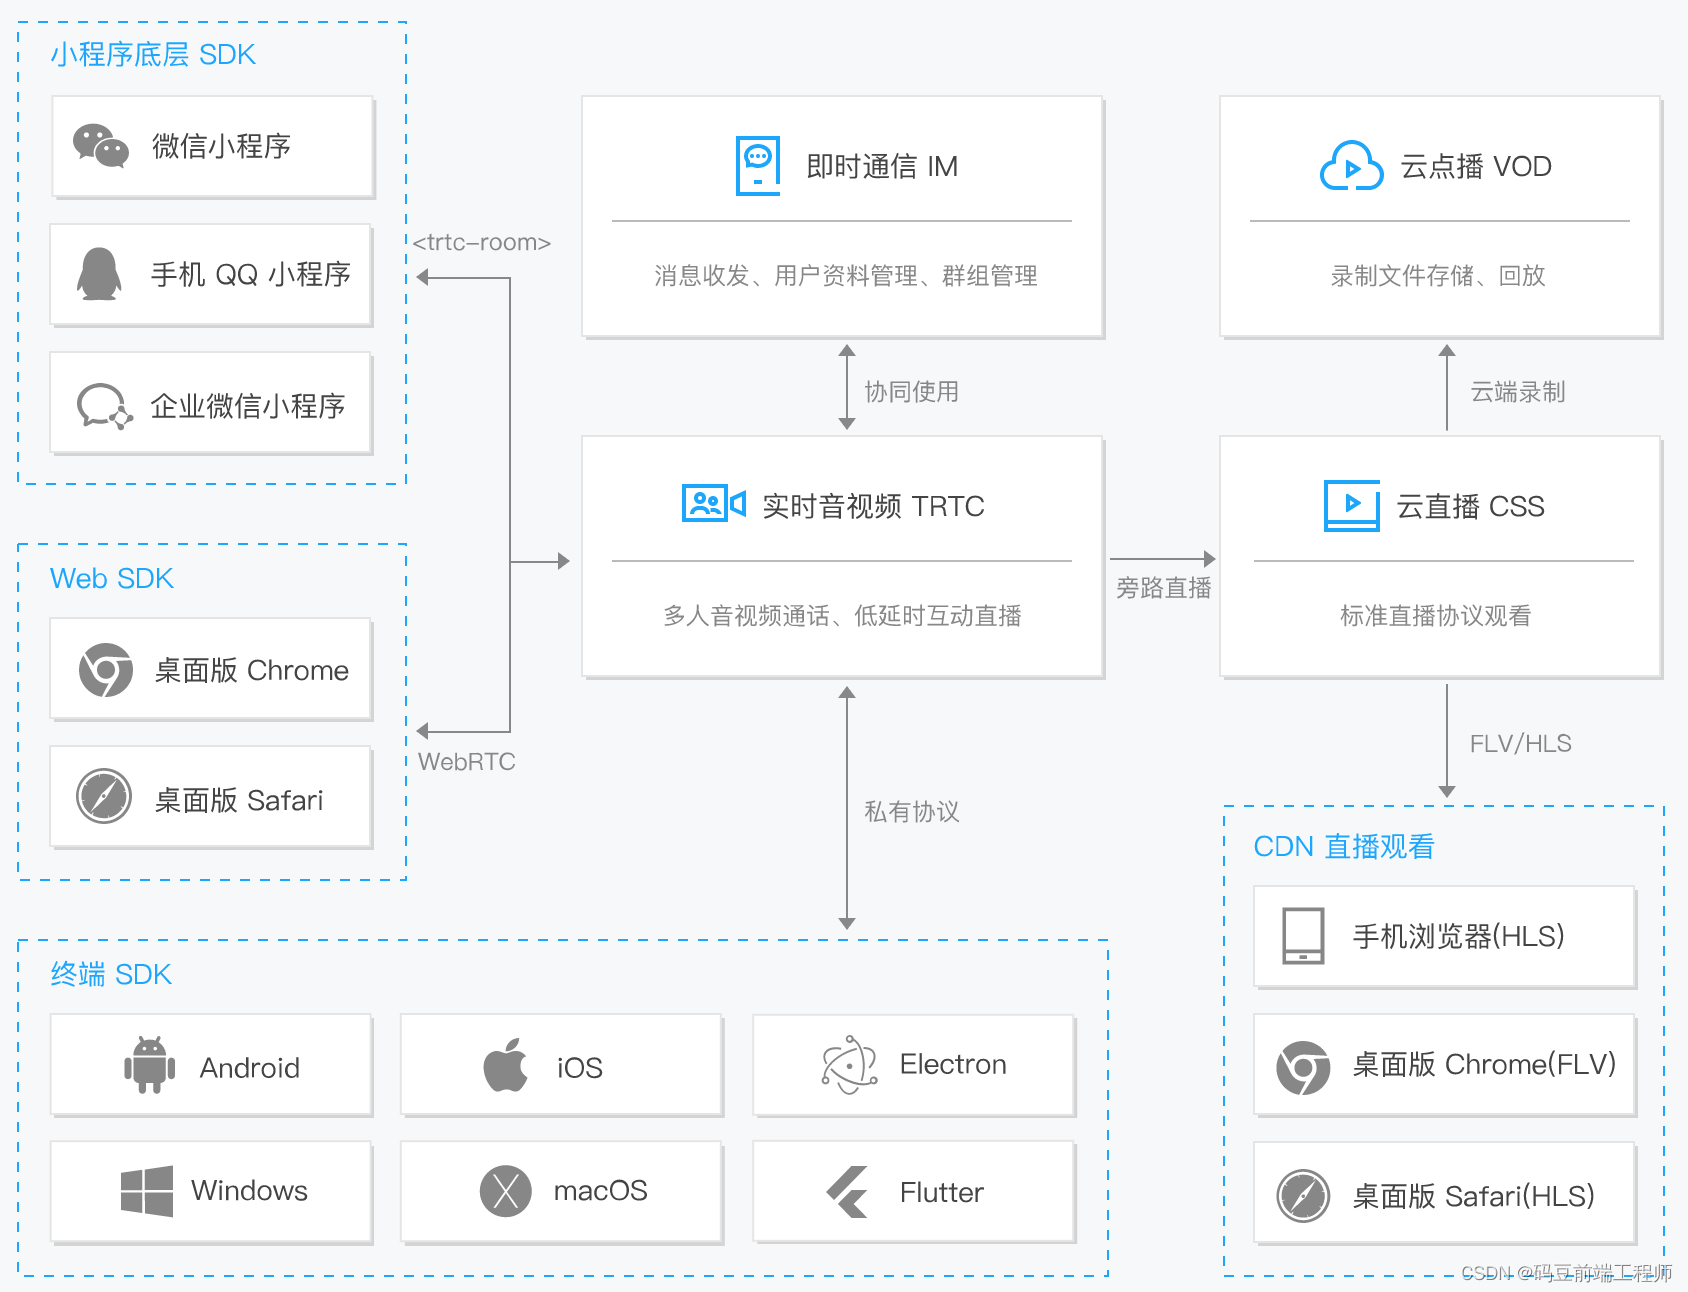Click the macOS label
1688x1292 pixels.
pos(601,1190)
